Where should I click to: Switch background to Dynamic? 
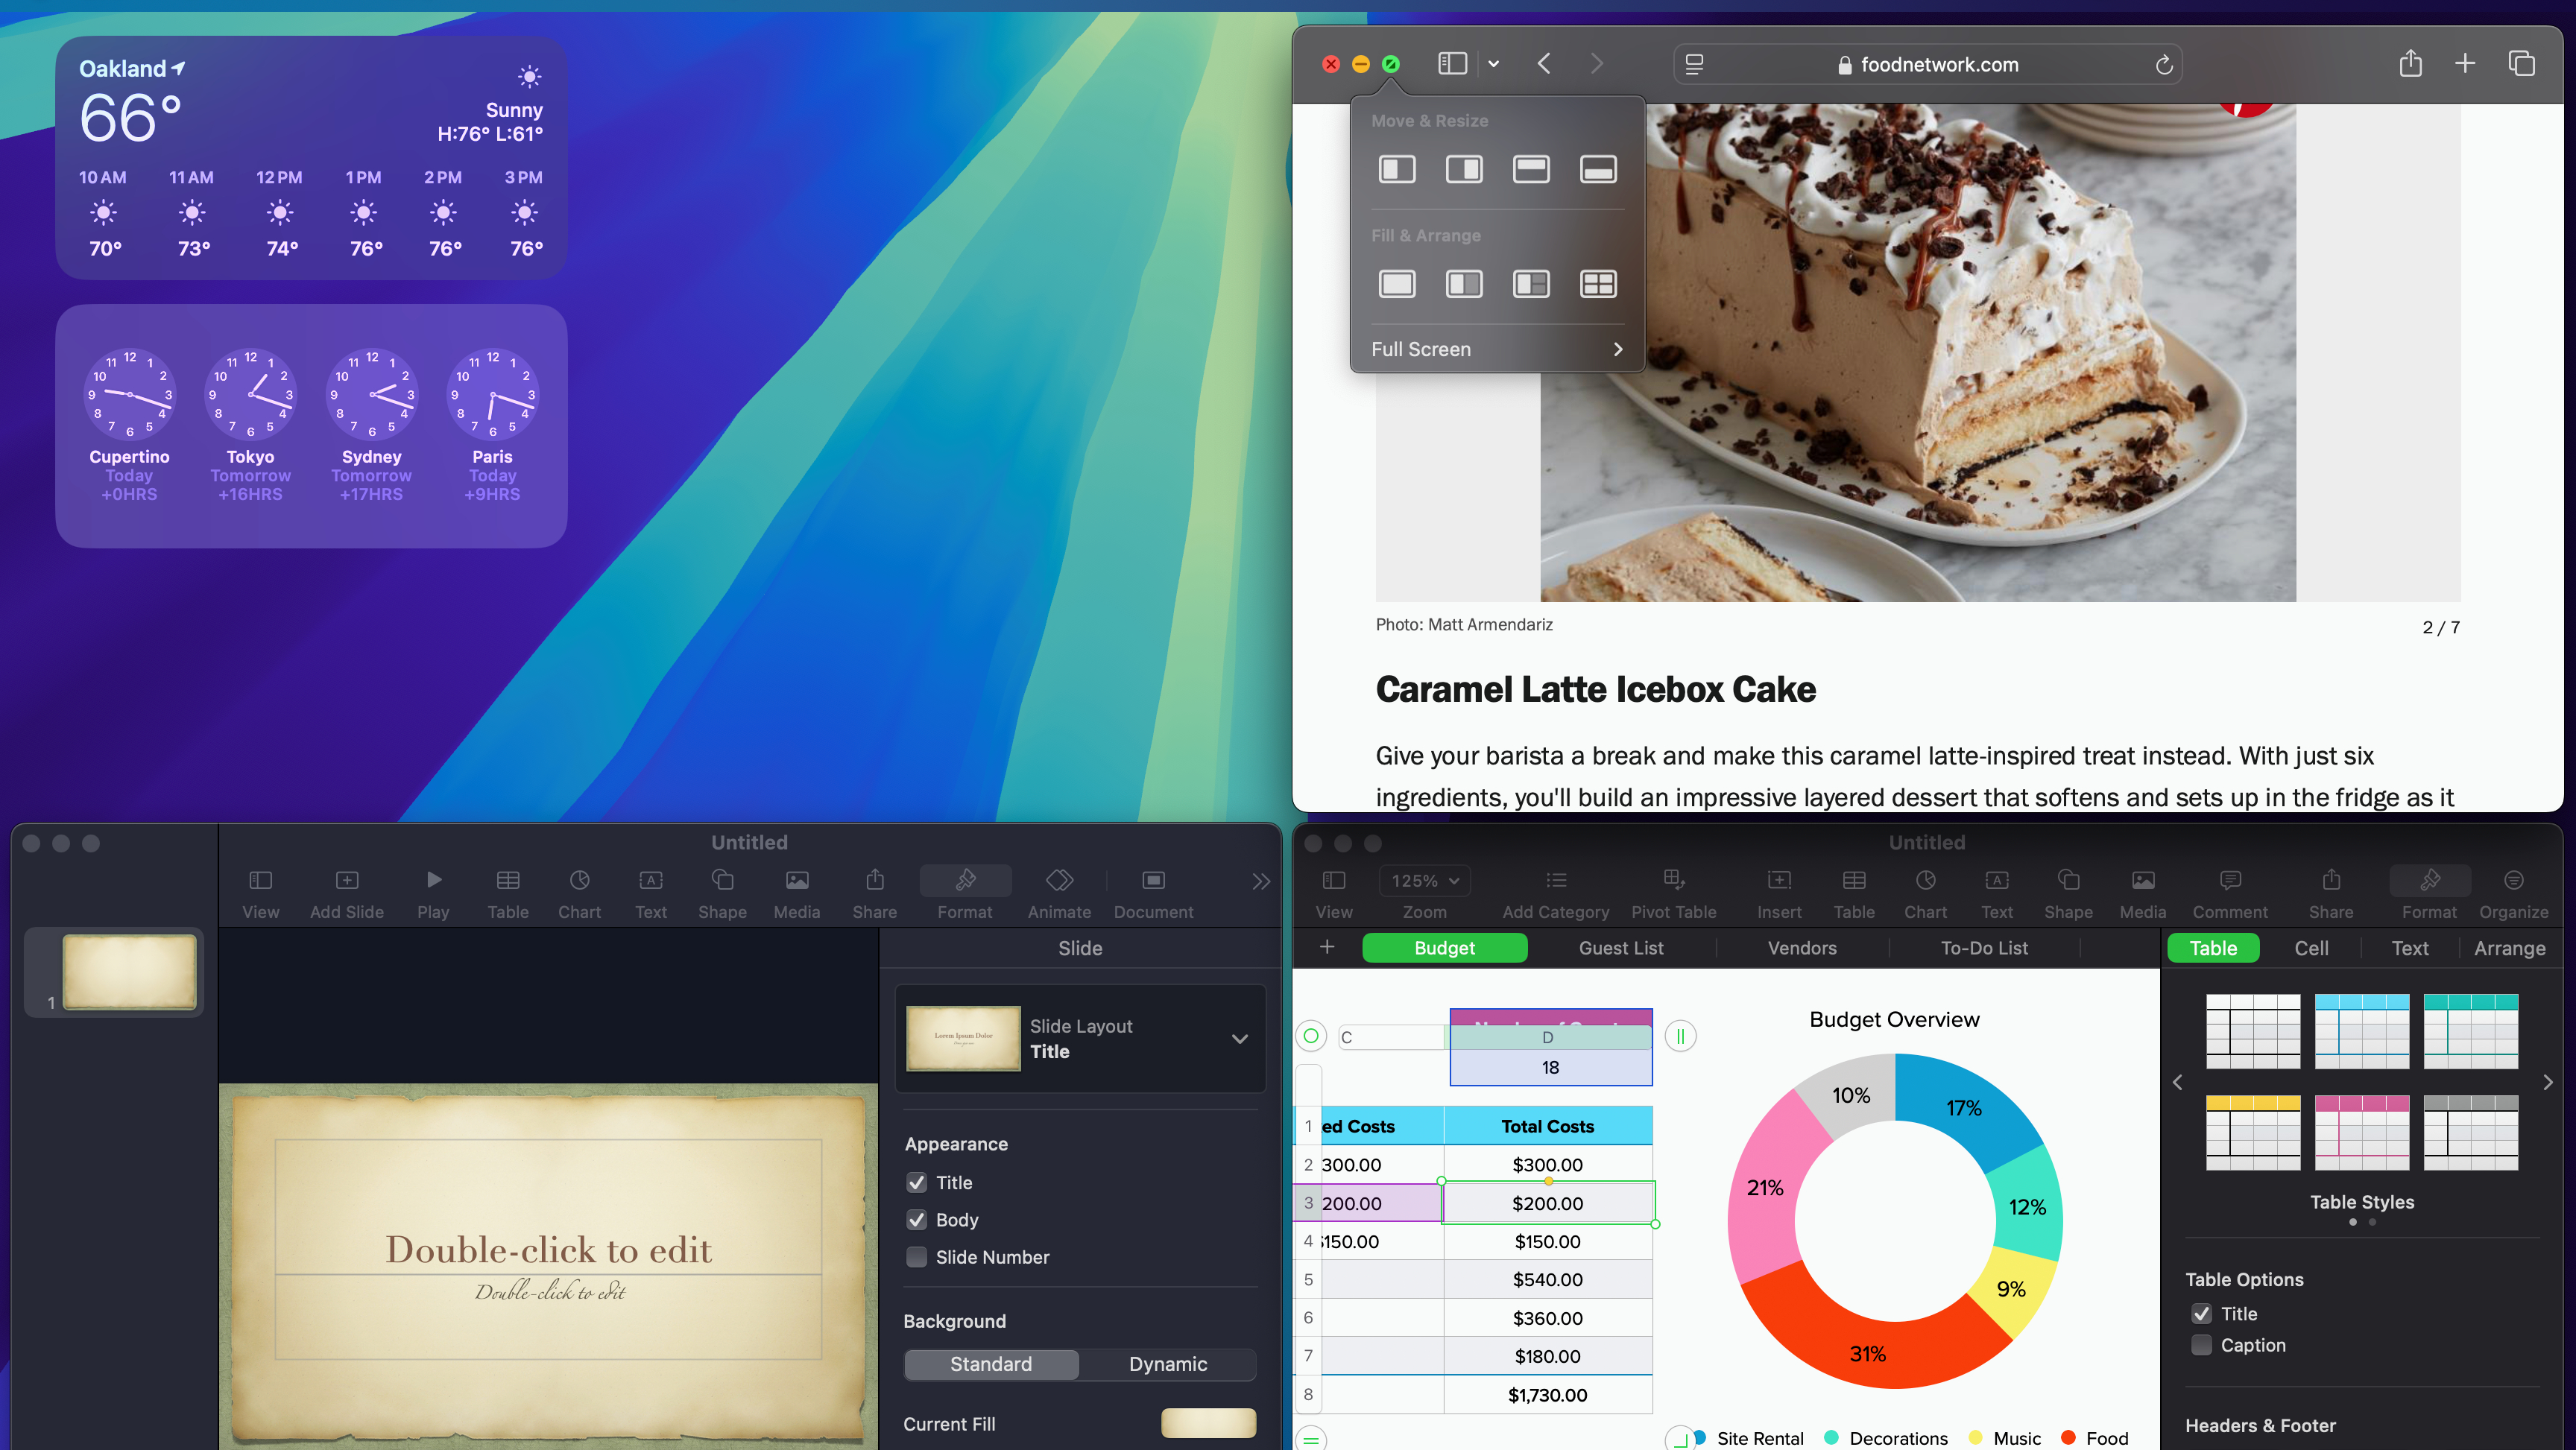(1167, 1364)
